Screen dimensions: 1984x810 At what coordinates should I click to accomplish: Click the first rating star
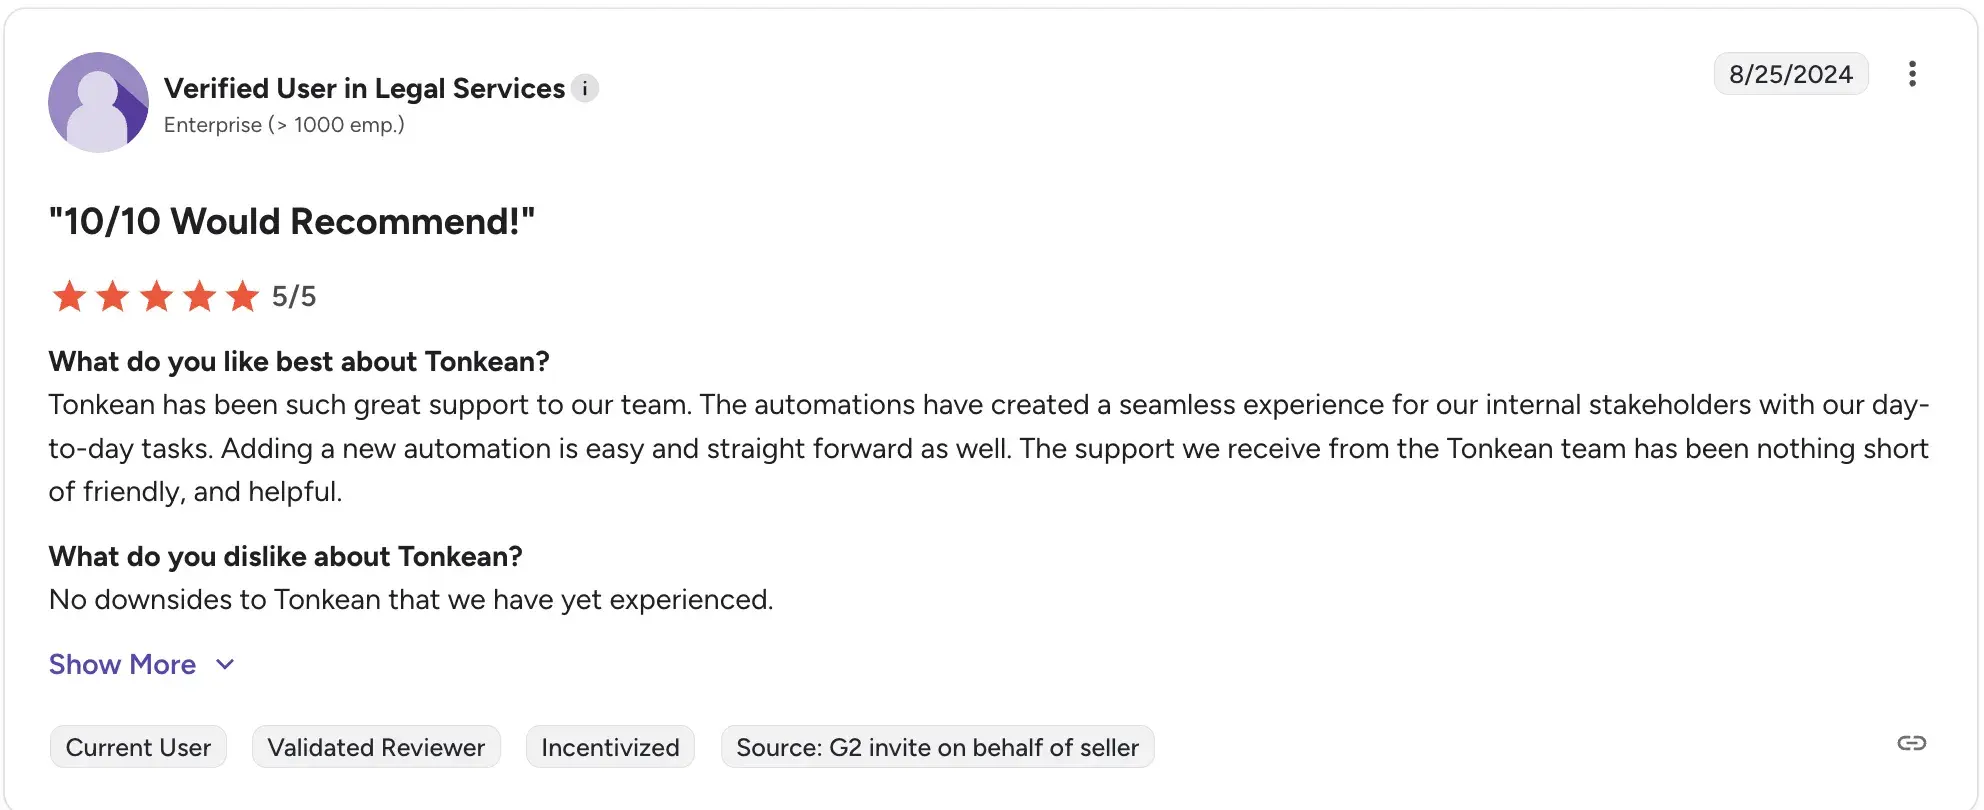pyautogui.click(x=69, y=296)
